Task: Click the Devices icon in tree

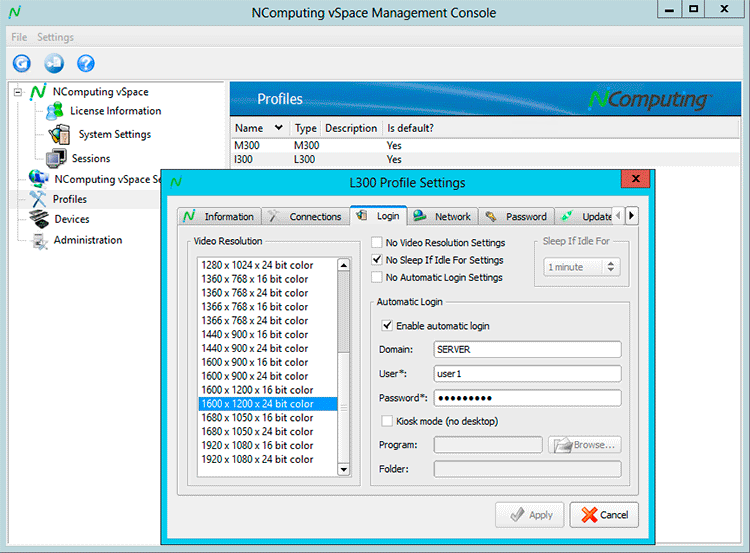Action: (39, 219)
